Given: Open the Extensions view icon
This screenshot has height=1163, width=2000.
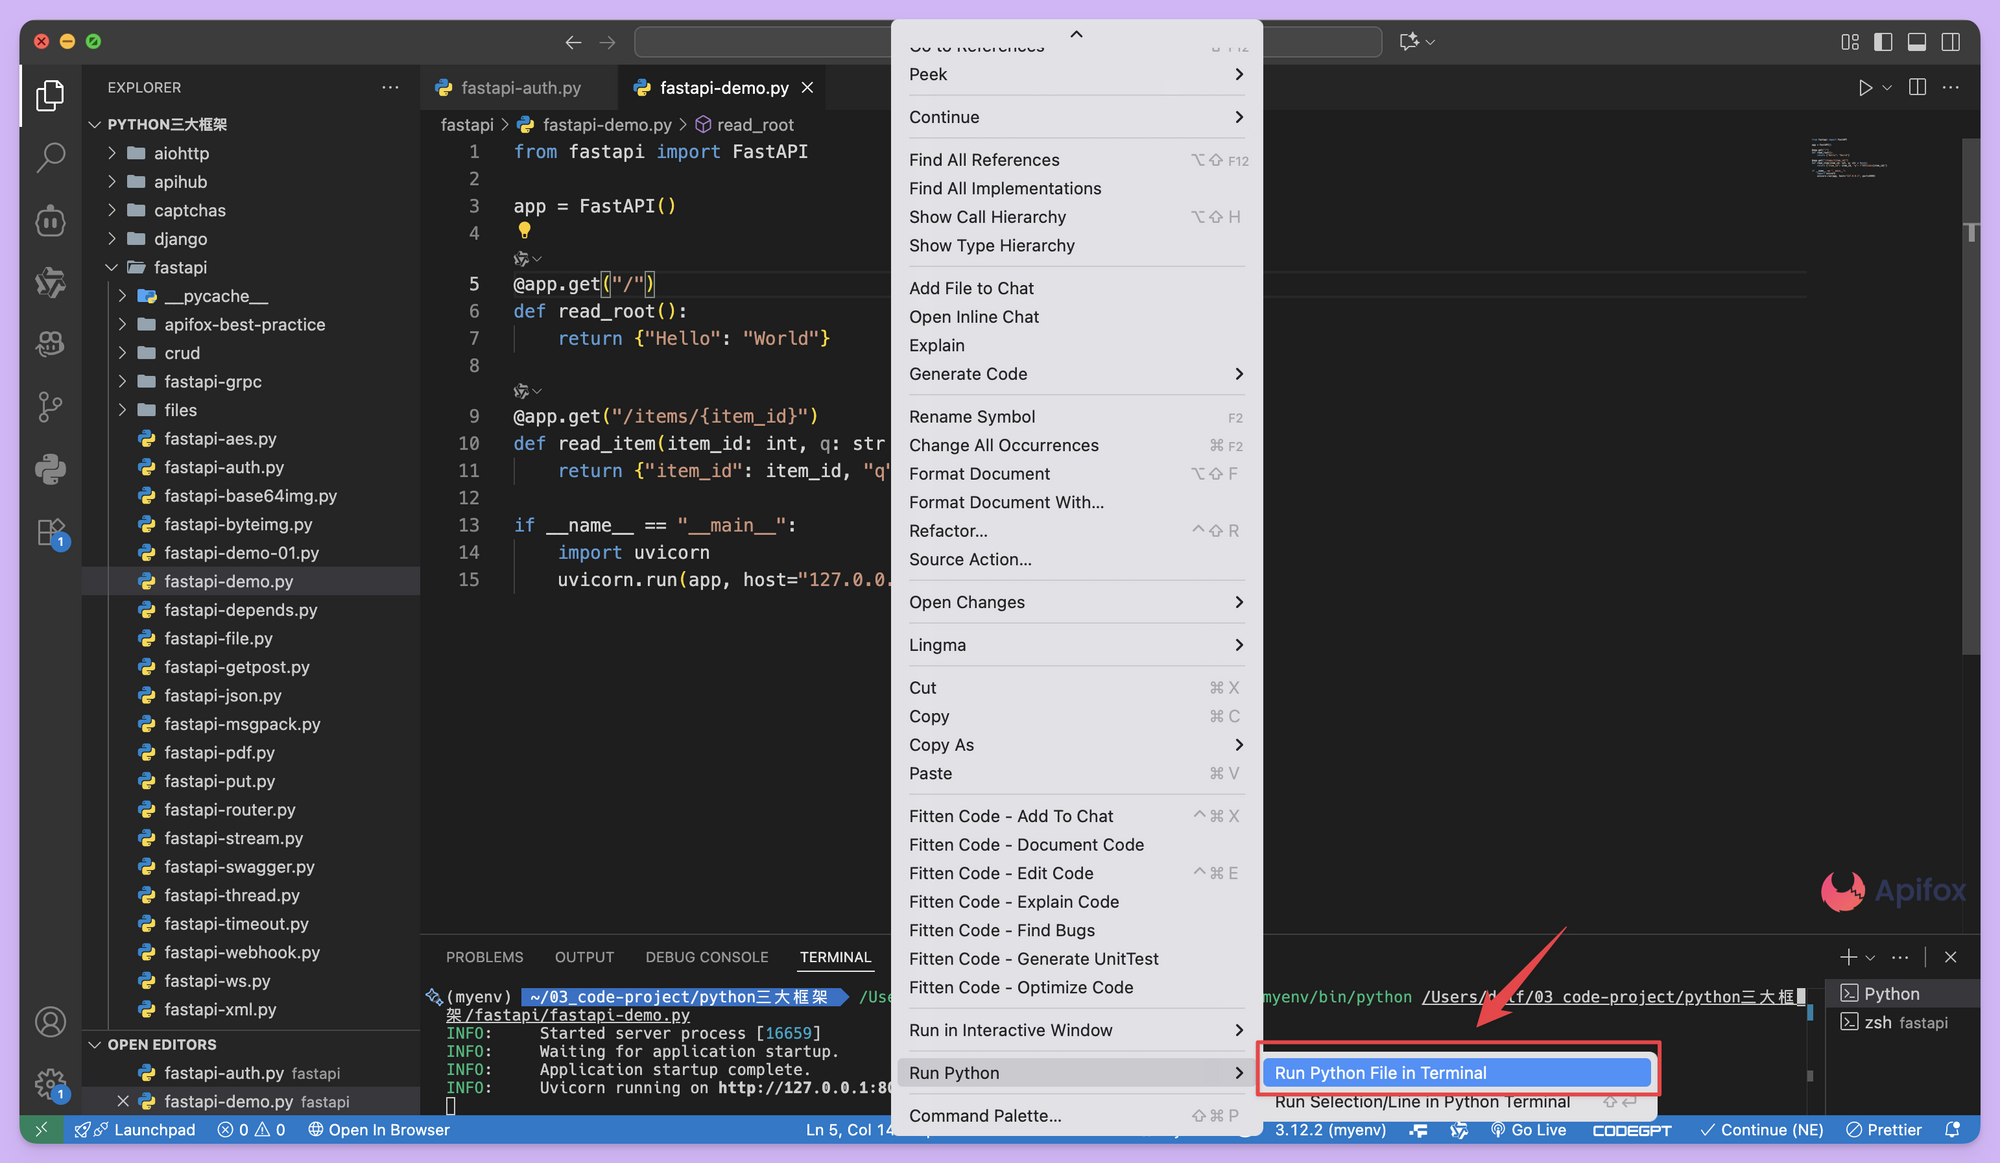Looking at the screenshot, I should (x=50, y=532).
